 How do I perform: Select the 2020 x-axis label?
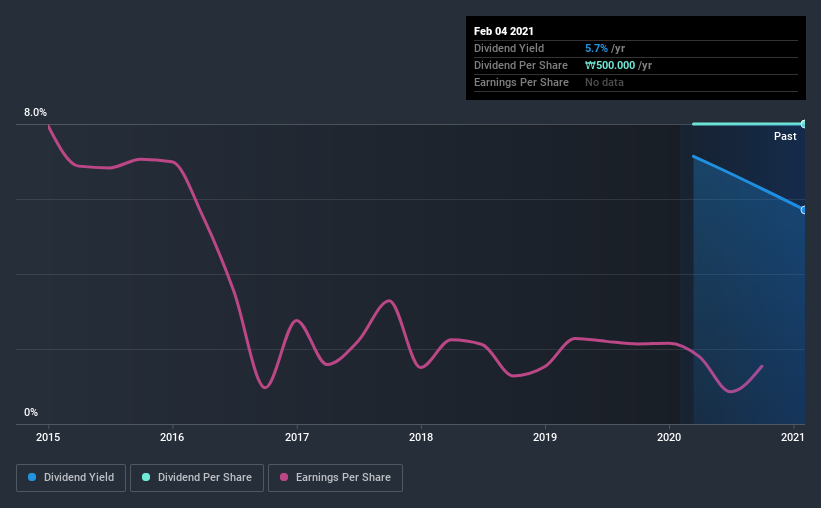669,437
